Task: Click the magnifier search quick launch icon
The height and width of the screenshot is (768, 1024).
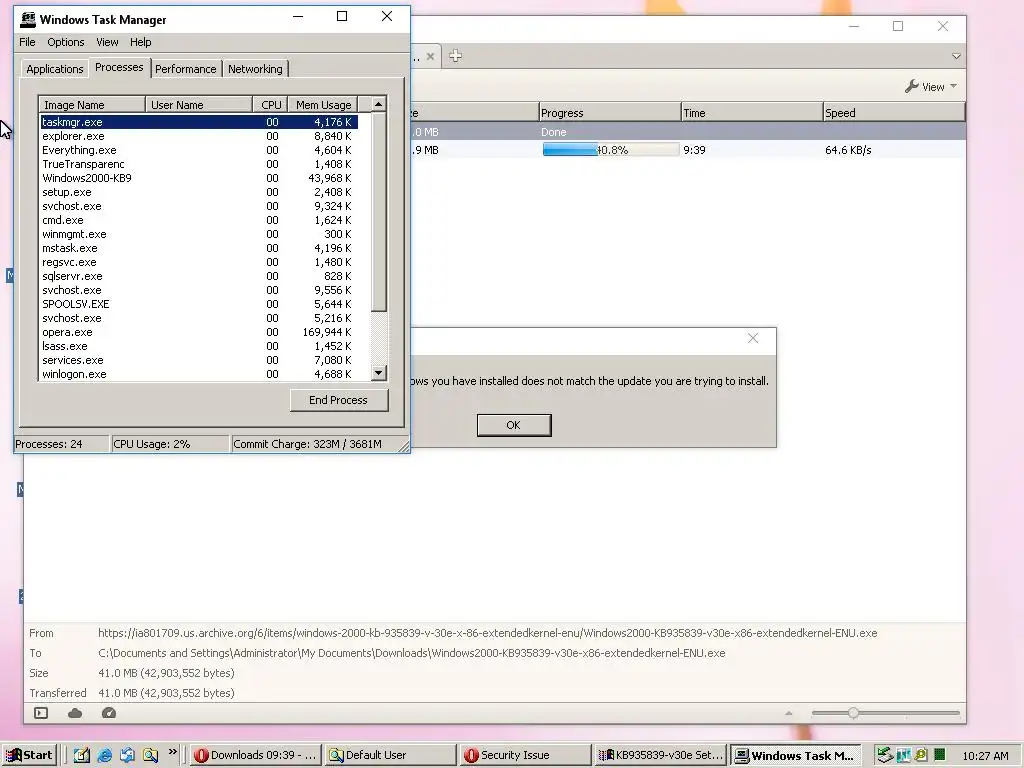Action: [x=151, y=756]
